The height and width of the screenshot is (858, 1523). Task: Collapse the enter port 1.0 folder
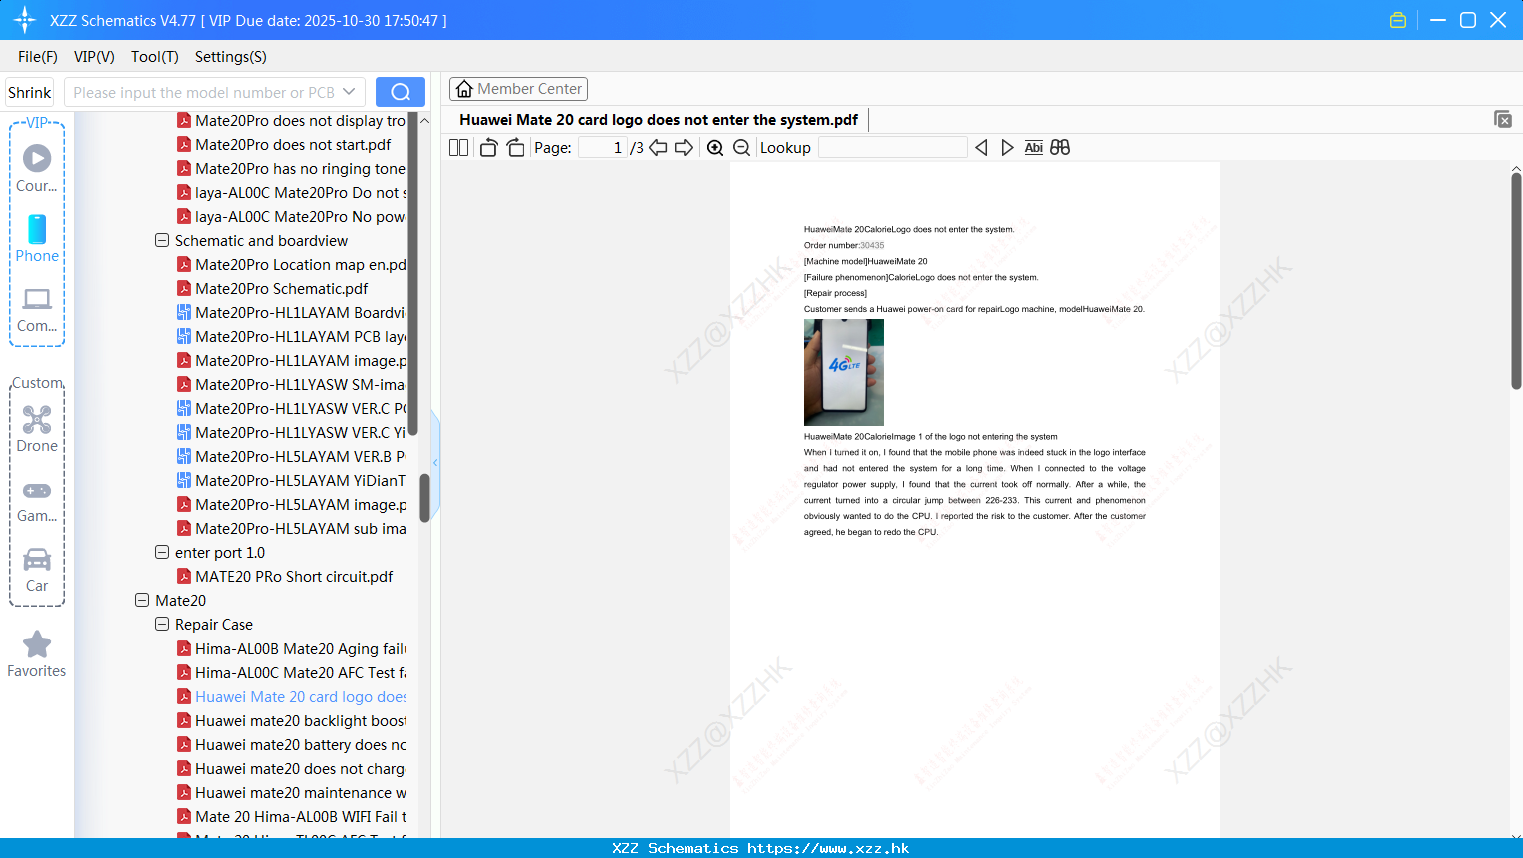(162, 552)
